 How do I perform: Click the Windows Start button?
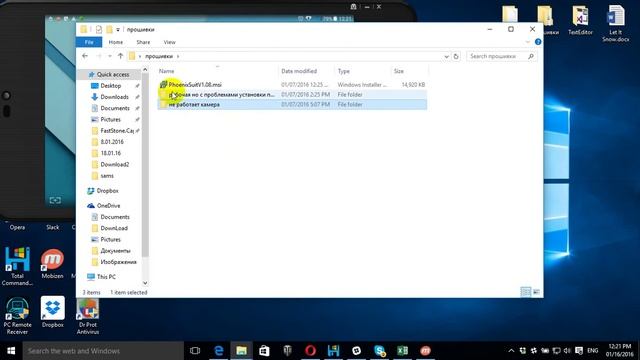pos(11,351)
